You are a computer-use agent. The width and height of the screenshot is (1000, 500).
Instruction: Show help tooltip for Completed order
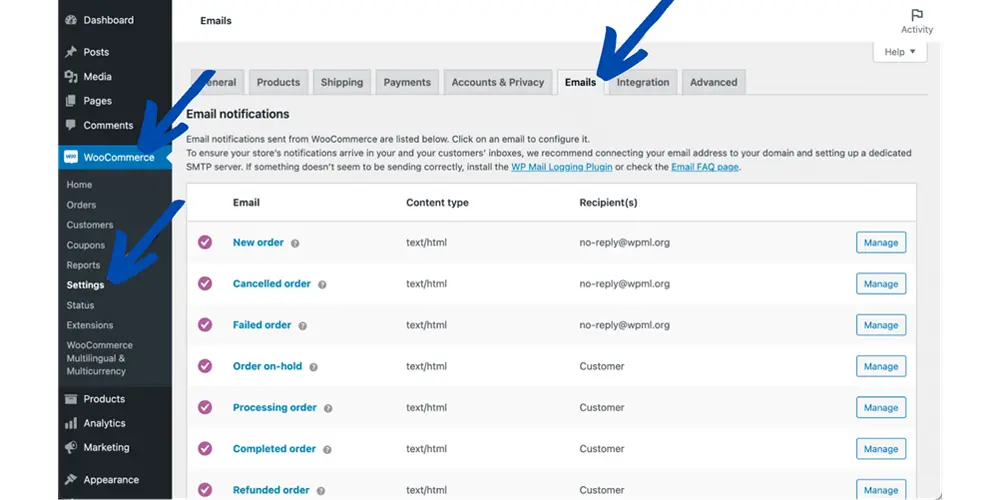(x=327, y=450)
